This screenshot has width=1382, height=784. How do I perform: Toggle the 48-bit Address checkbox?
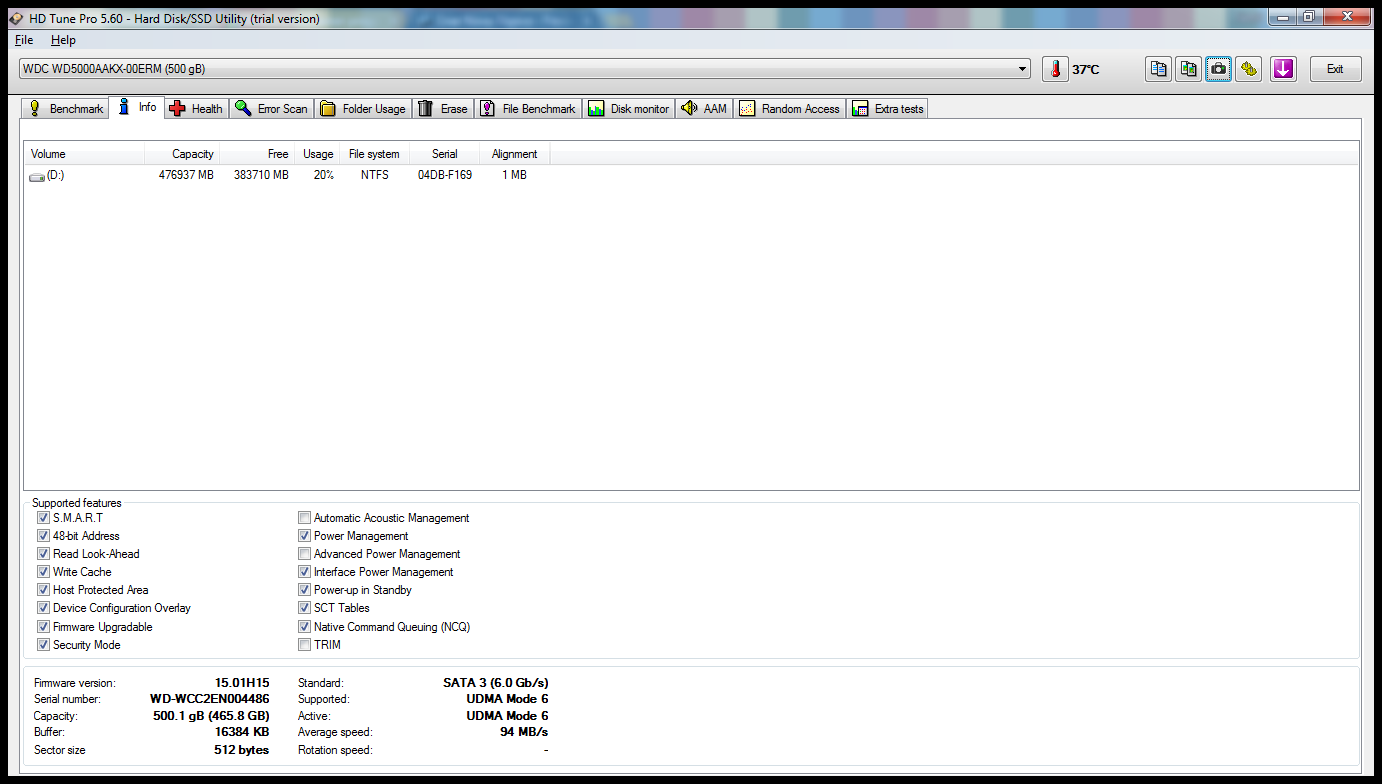[43, 536]
